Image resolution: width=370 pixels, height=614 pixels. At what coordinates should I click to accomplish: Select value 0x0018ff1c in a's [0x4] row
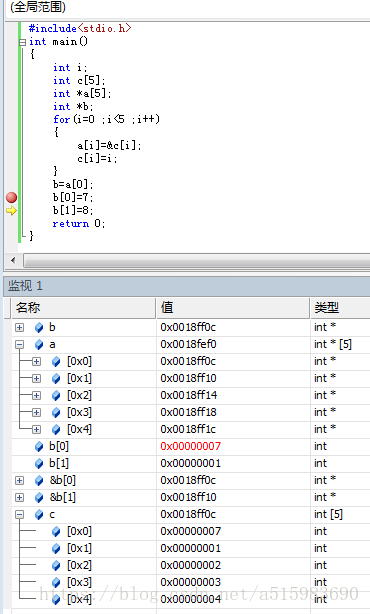tap(188, 430)
